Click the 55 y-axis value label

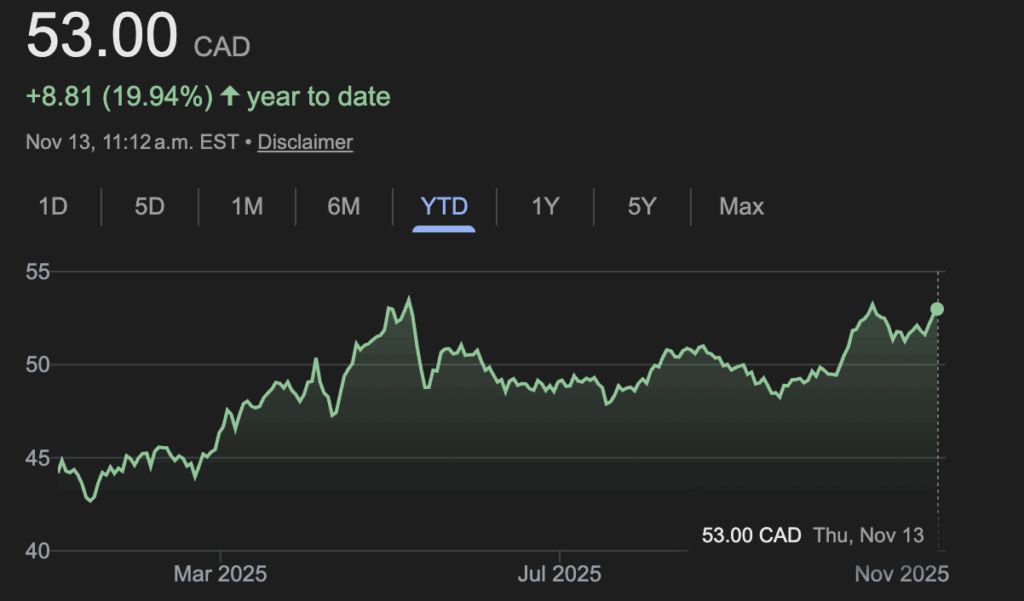click(40, 272)
